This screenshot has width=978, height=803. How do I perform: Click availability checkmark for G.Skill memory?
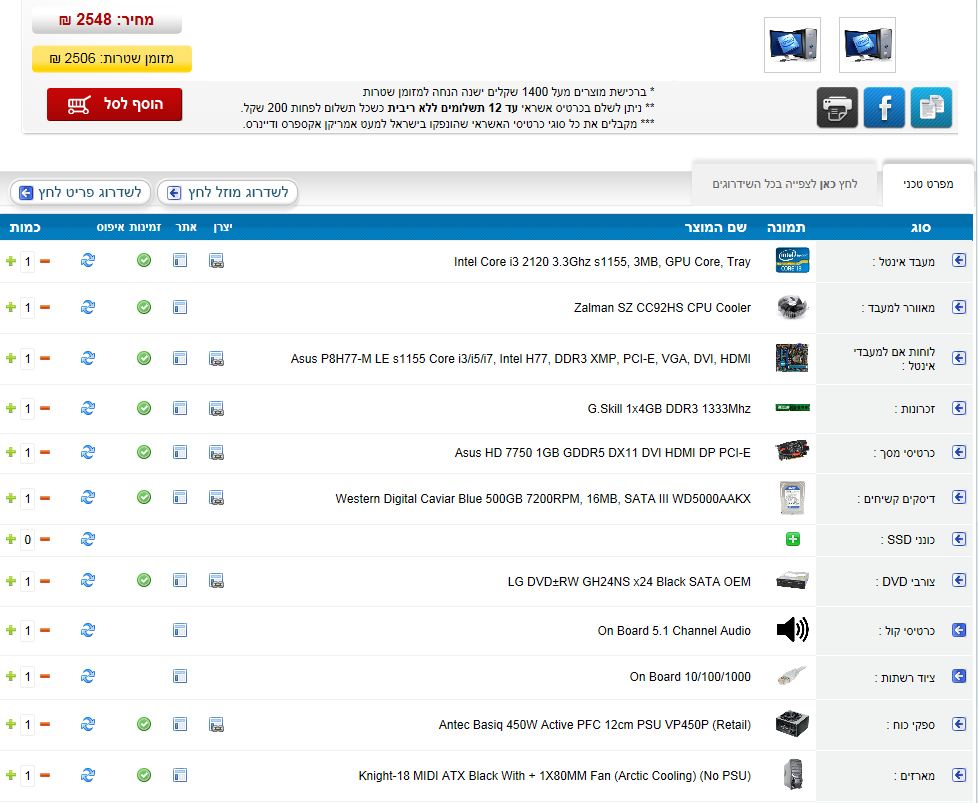click(x=144, y=408)
